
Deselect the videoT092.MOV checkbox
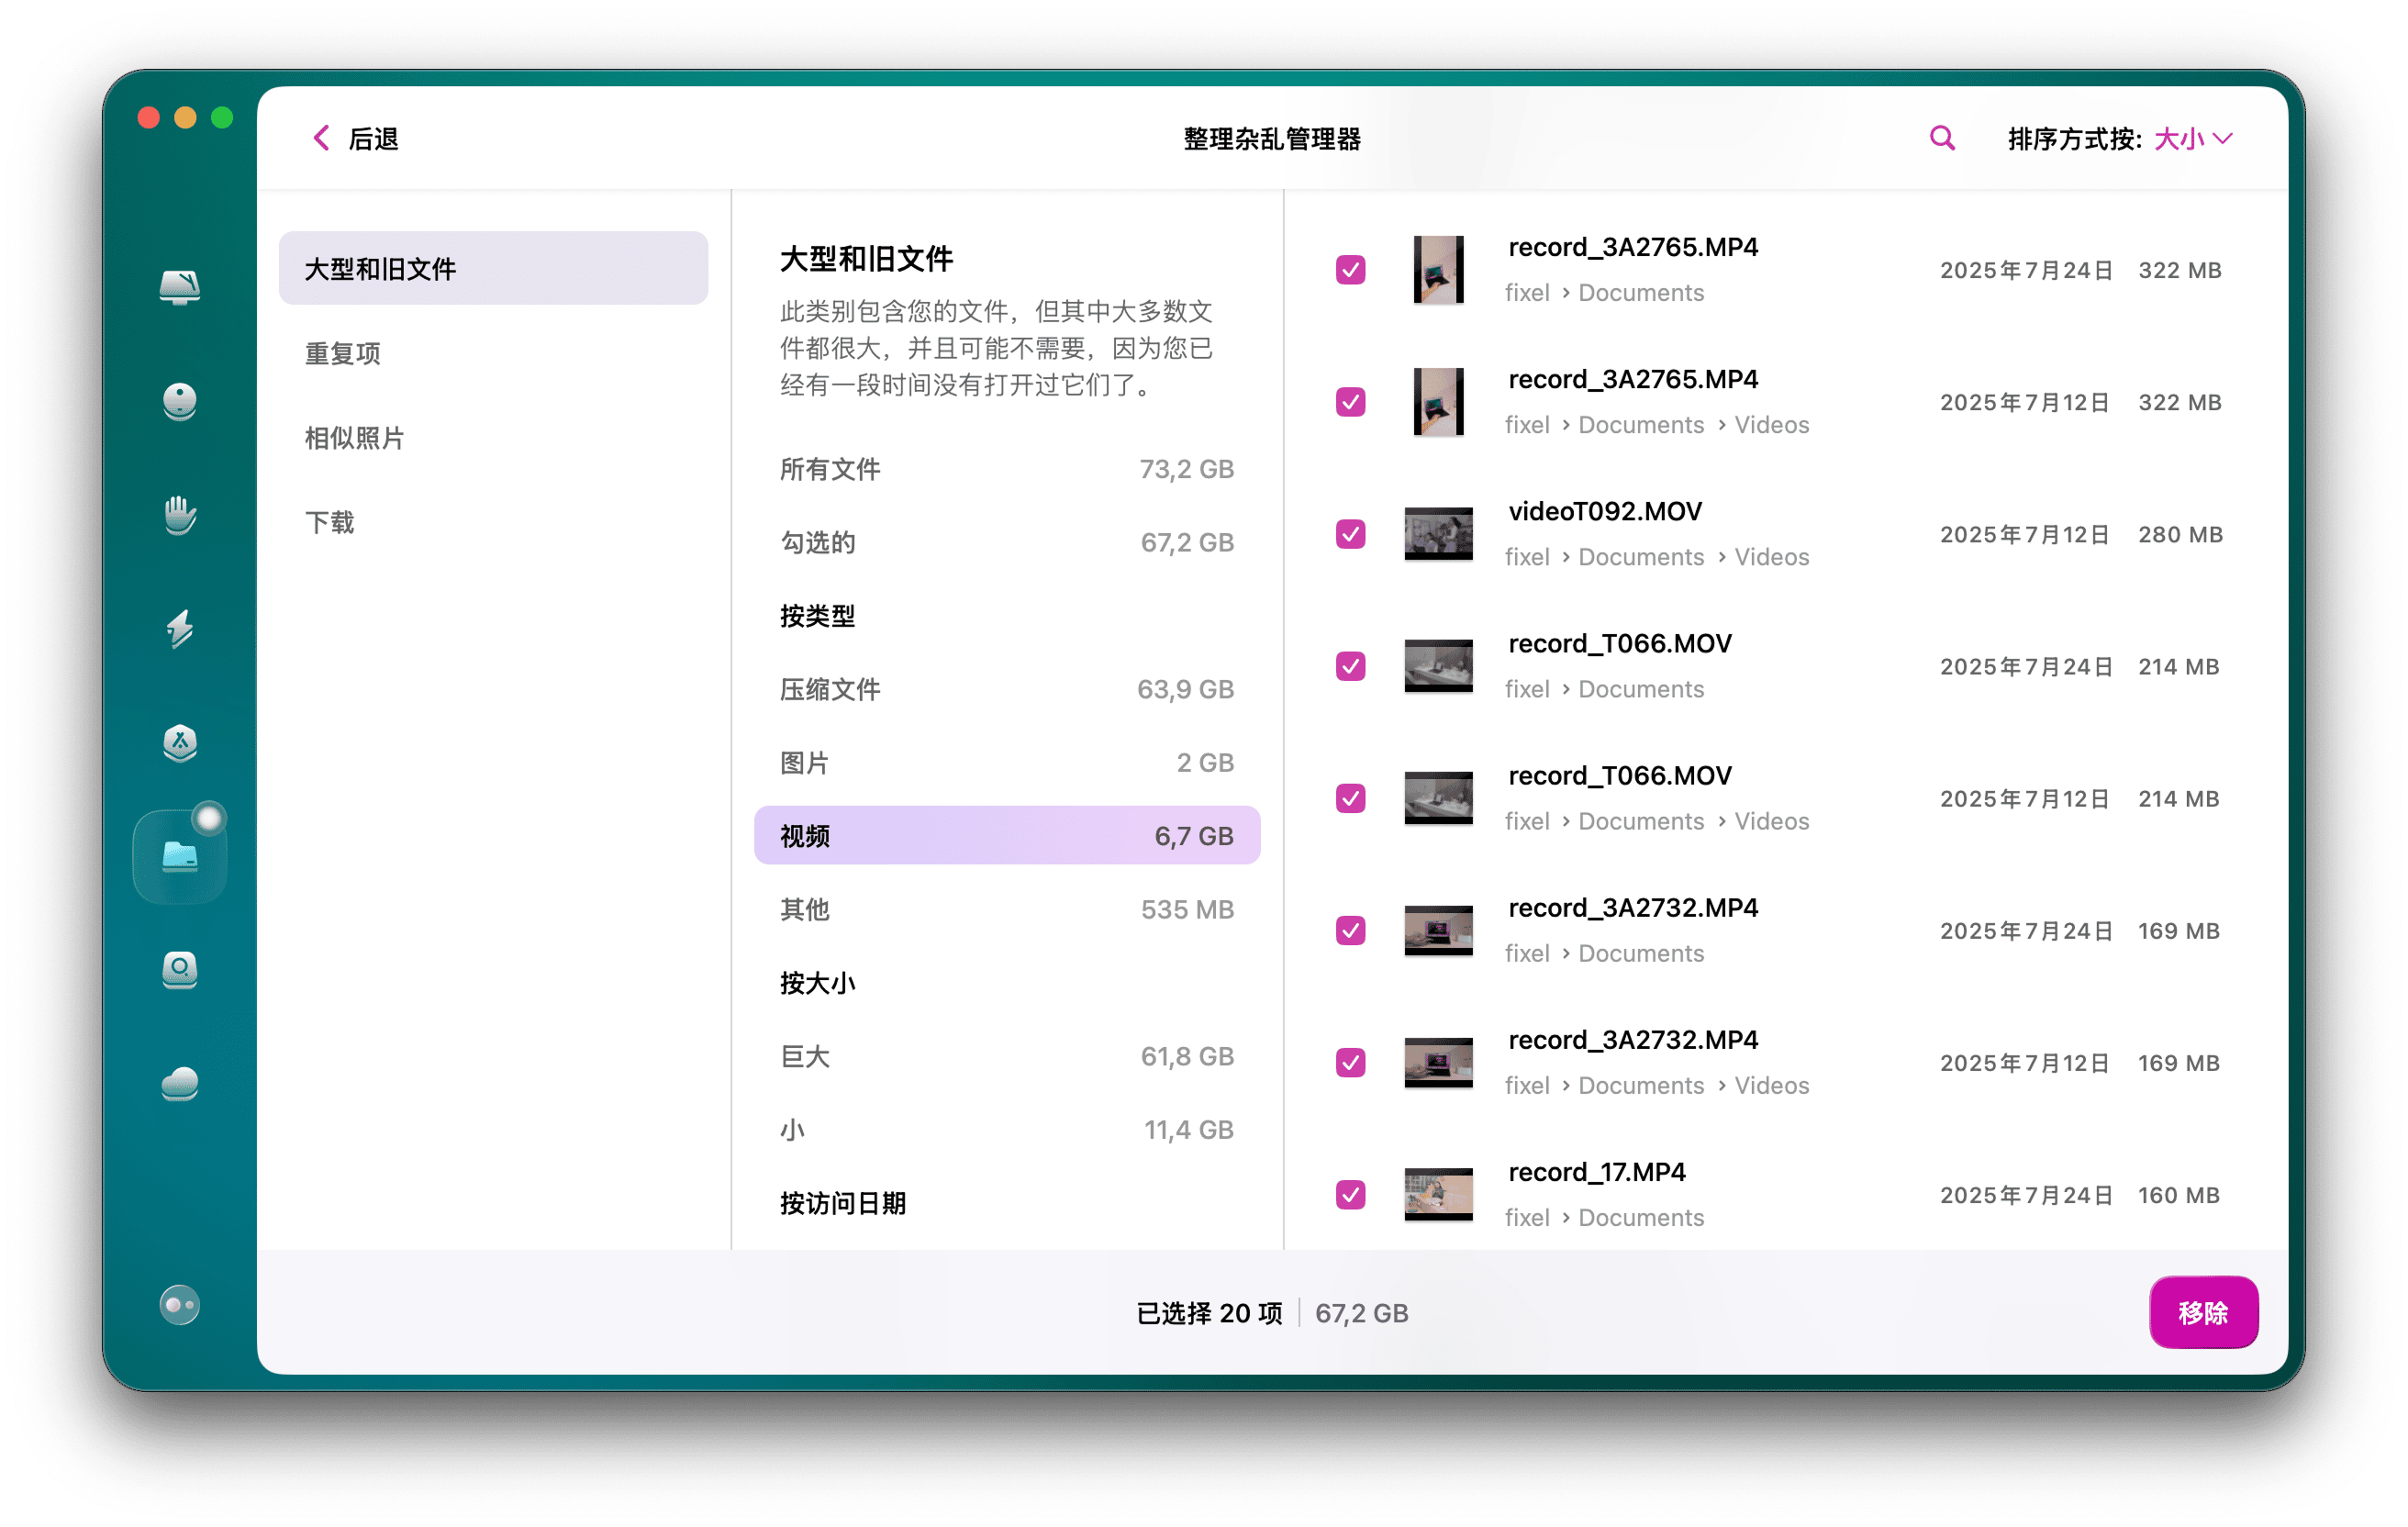1350,534
